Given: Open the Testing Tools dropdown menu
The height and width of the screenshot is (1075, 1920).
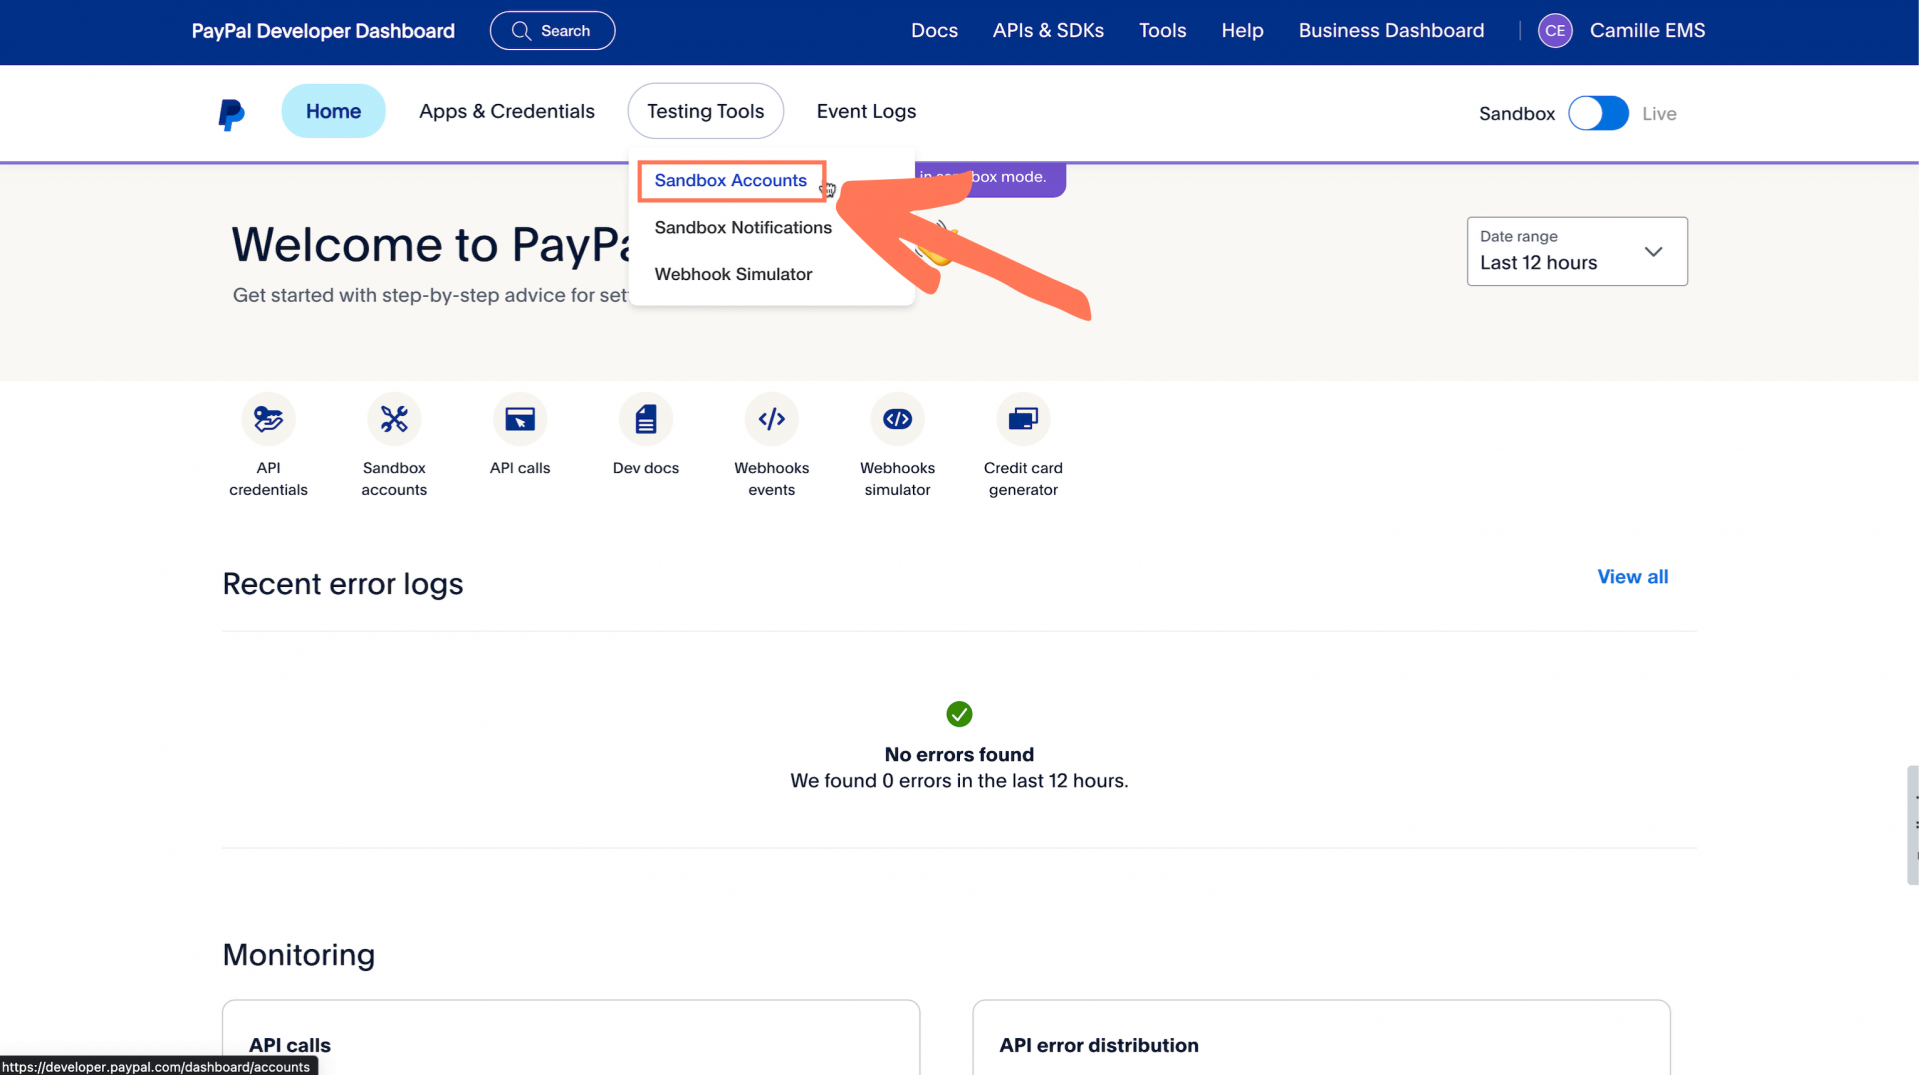Looking at the screenshot, I should pyautogui.click(x=705, y=111).
